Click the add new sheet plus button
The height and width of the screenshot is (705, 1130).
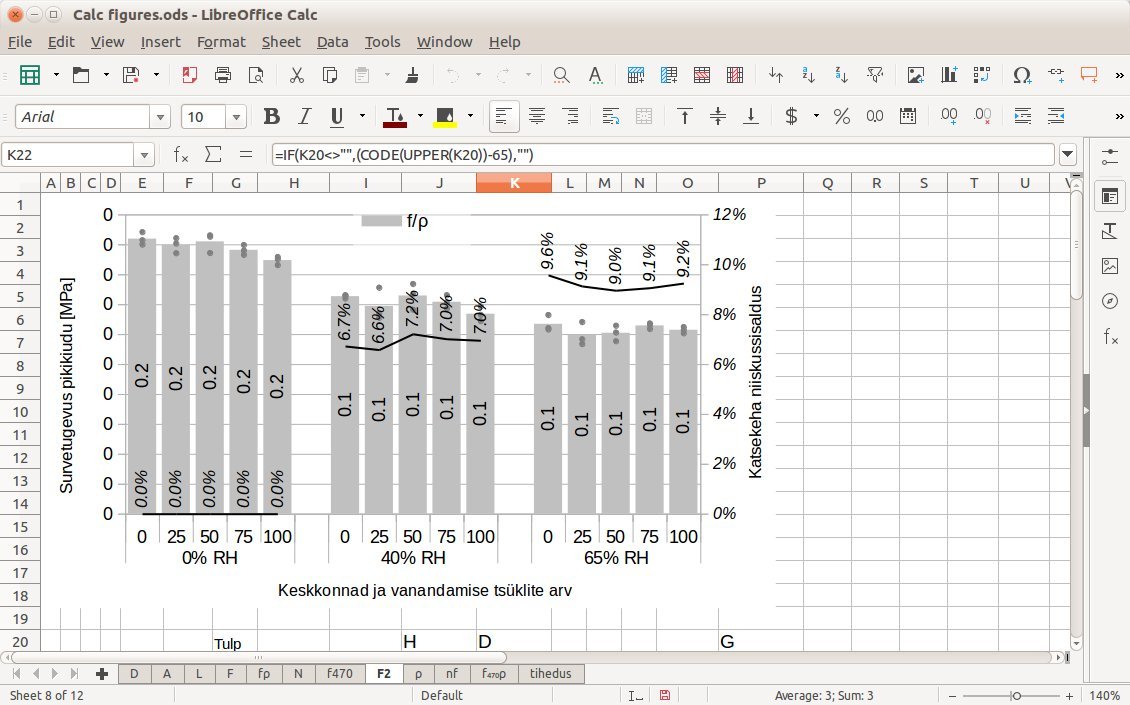[x=101, y=674]
